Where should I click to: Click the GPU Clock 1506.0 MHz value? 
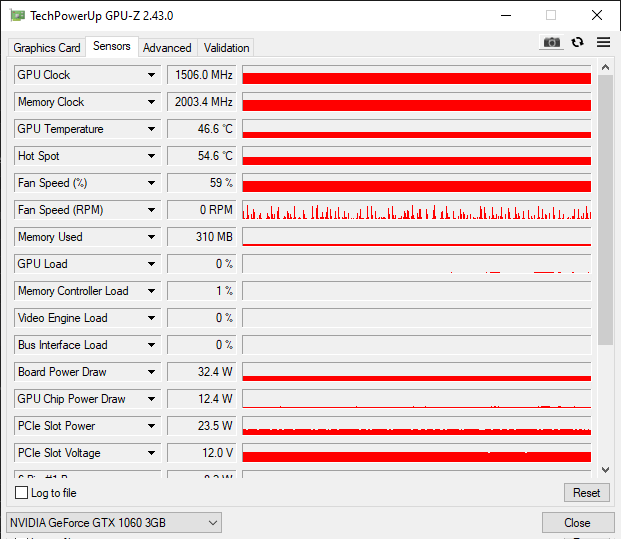[202, 75]
